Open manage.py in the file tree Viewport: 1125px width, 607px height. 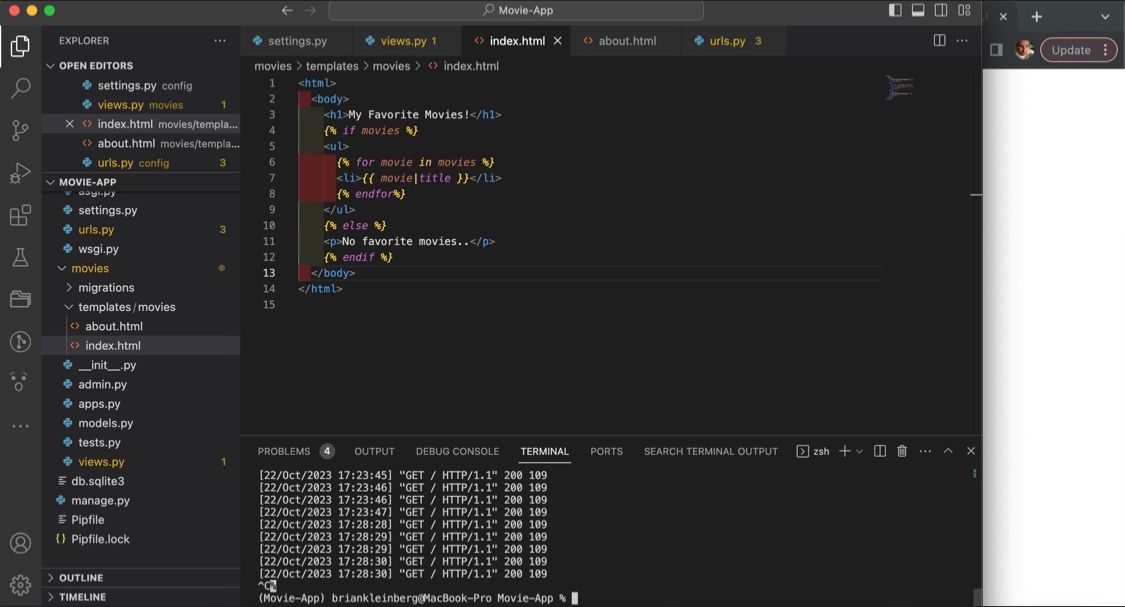coord(141,500)
